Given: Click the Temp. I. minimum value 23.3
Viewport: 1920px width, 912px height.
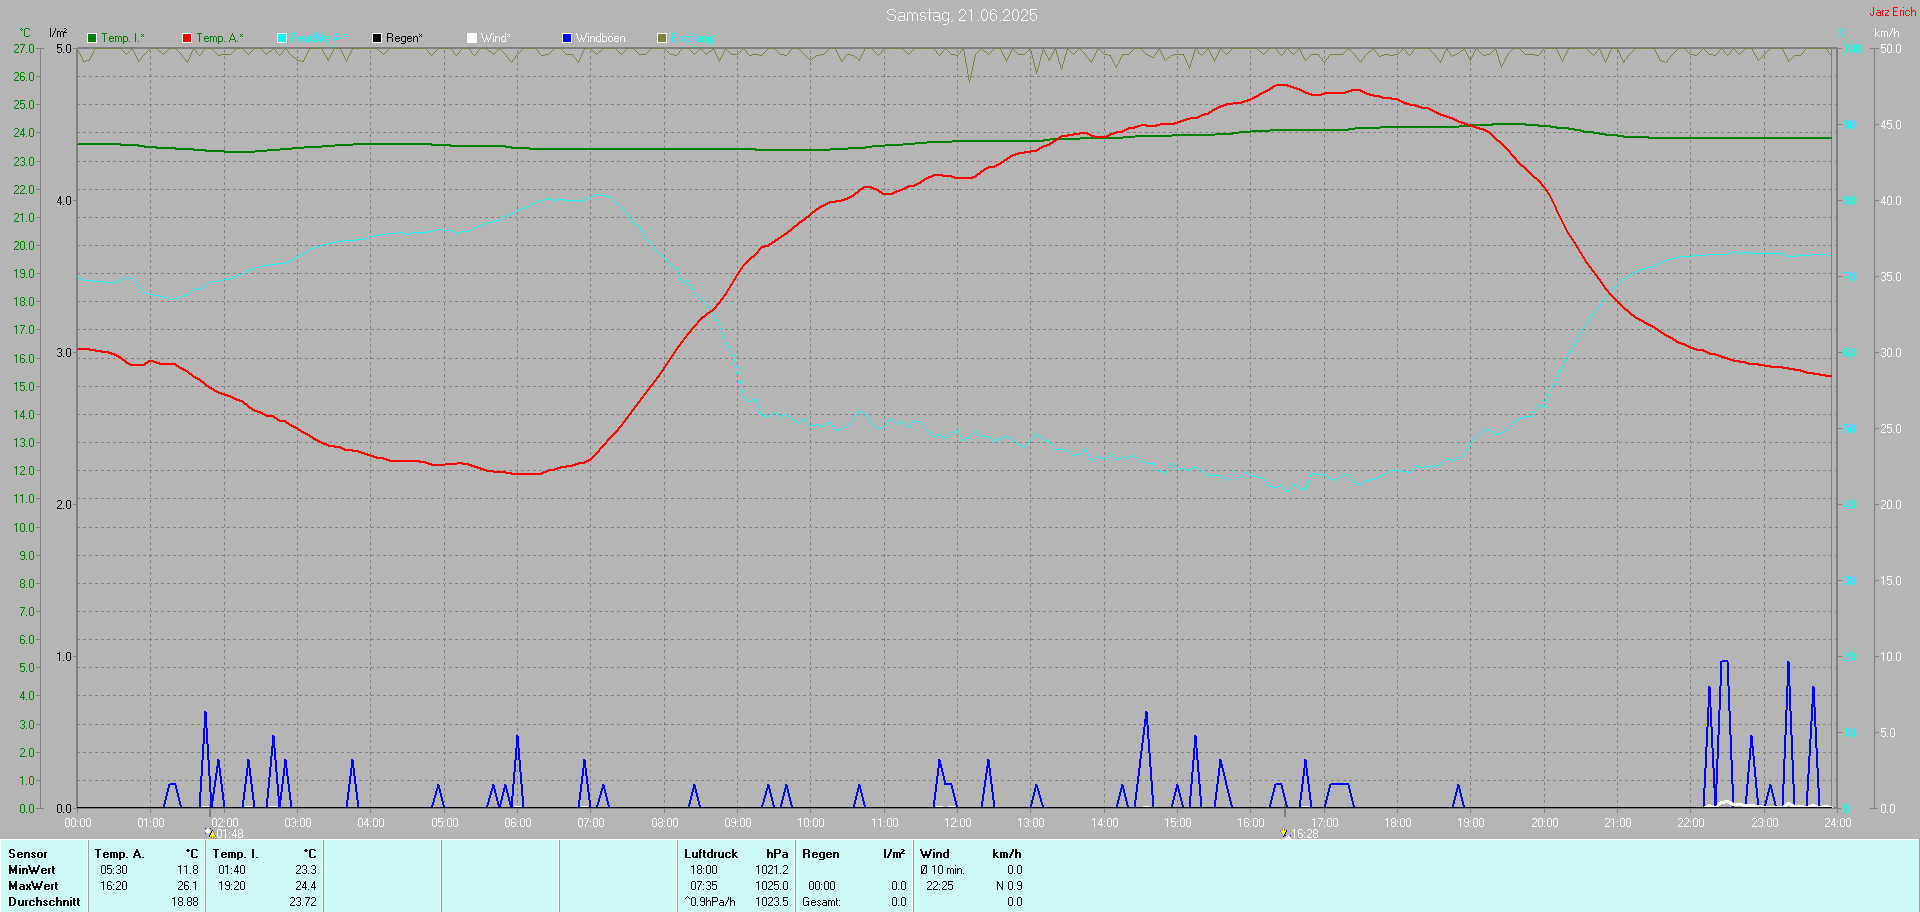Looking at the screenshot, I should 306,870.
